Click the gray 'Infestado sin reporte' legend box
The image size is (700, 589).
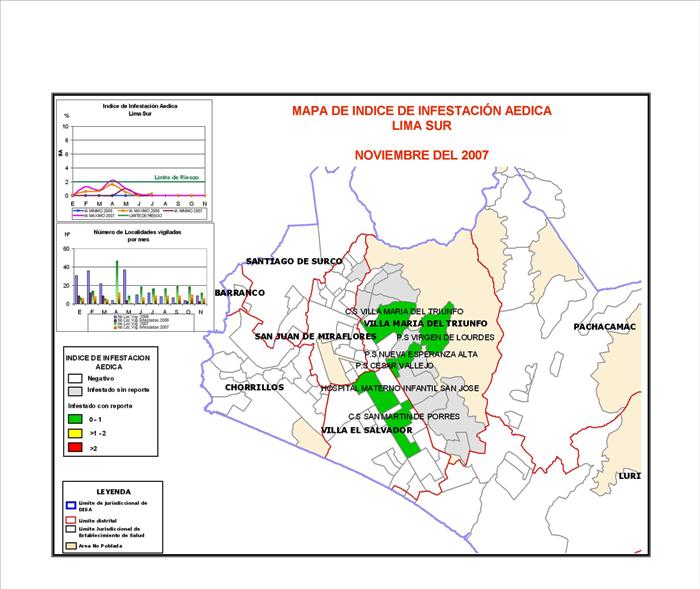(75, 391)
